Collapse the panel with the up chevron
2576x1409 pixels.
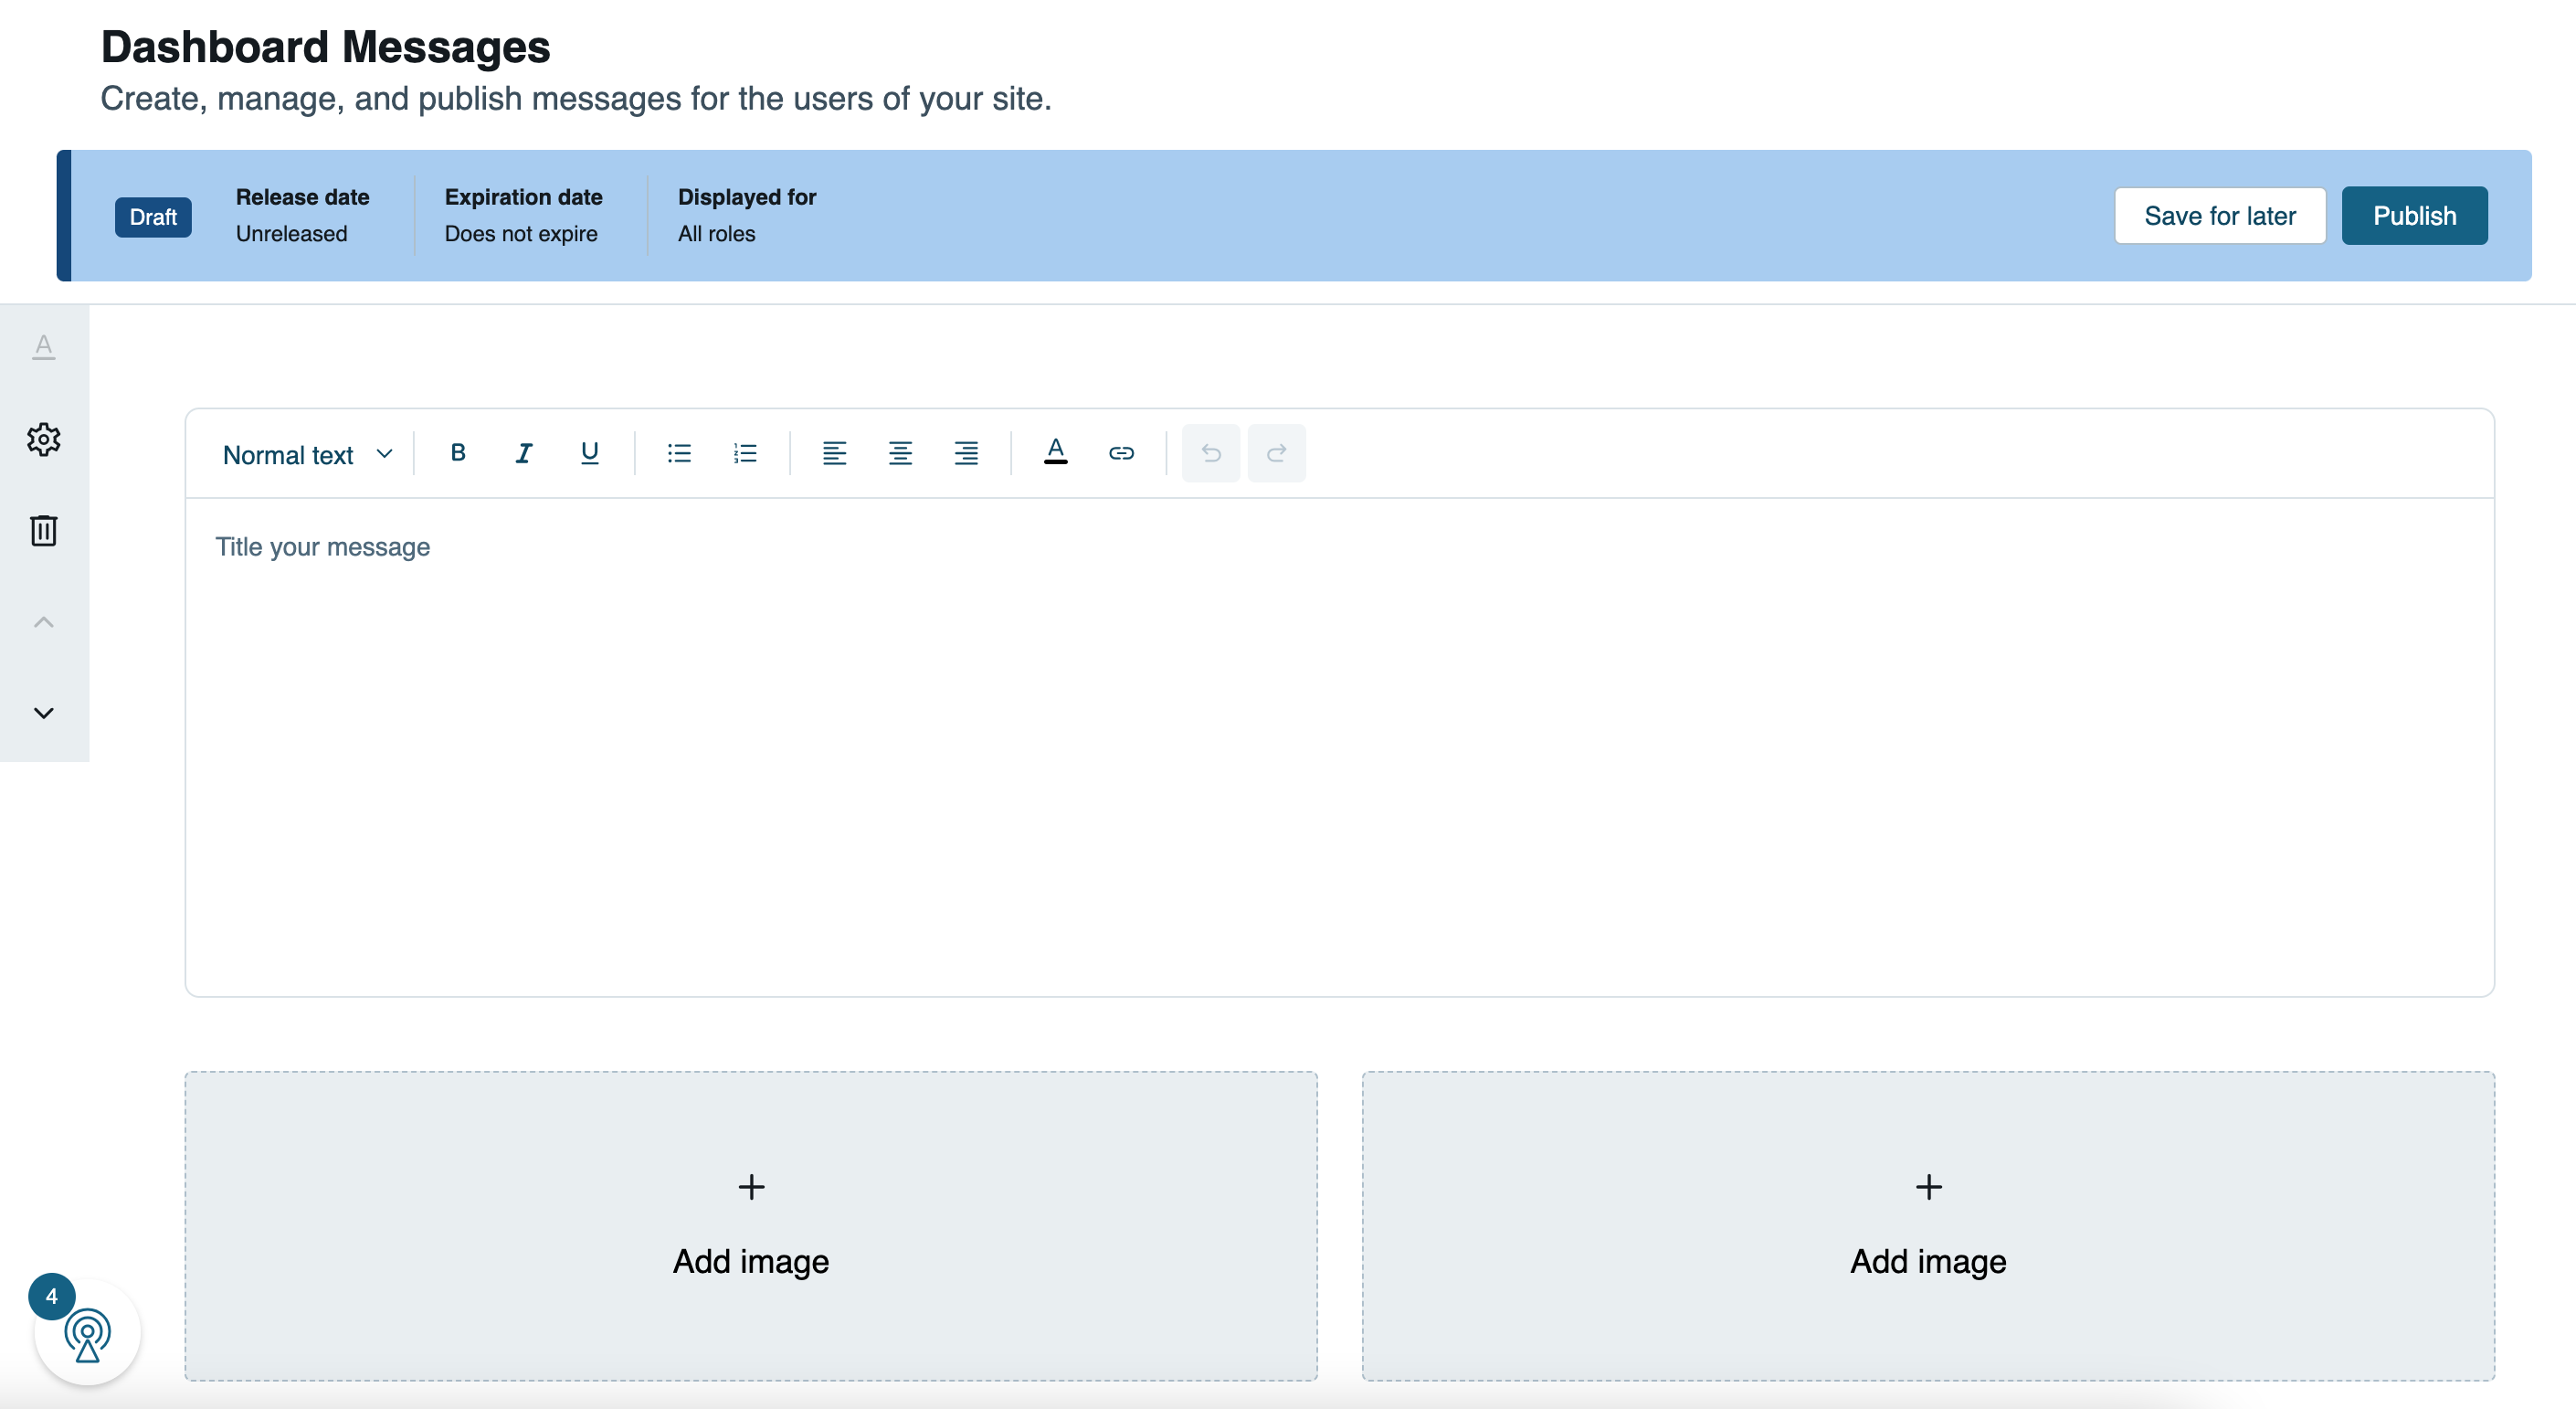pos(44,621)
